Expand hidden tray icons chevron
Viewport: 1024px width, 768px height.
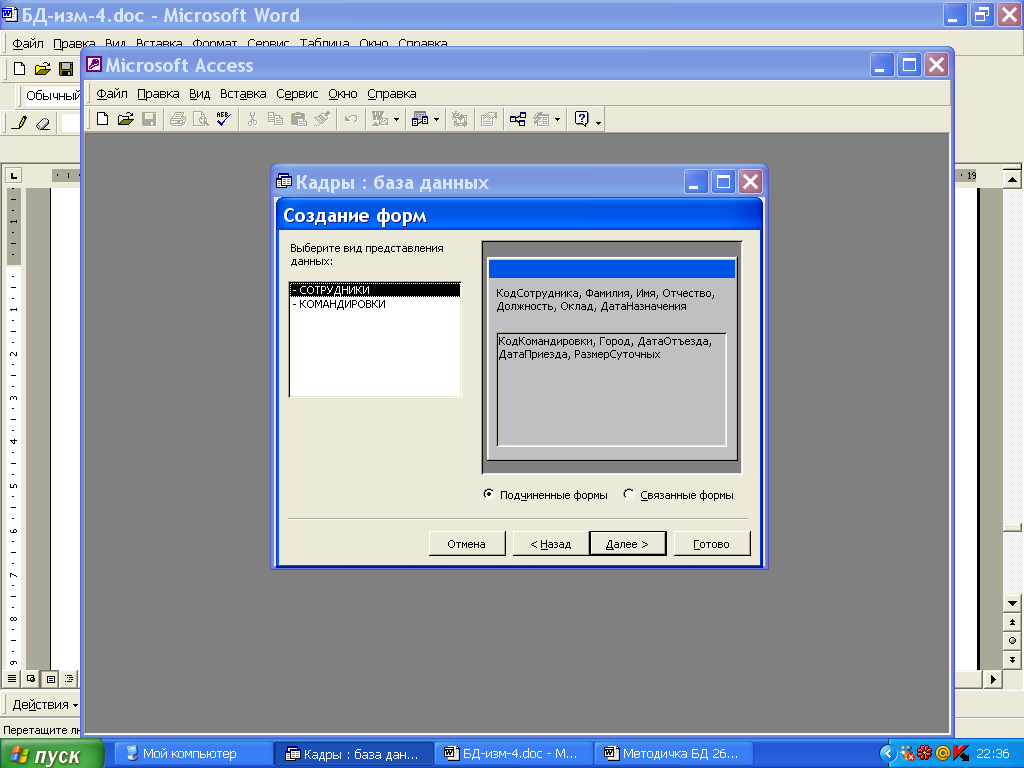click(888, 754)
